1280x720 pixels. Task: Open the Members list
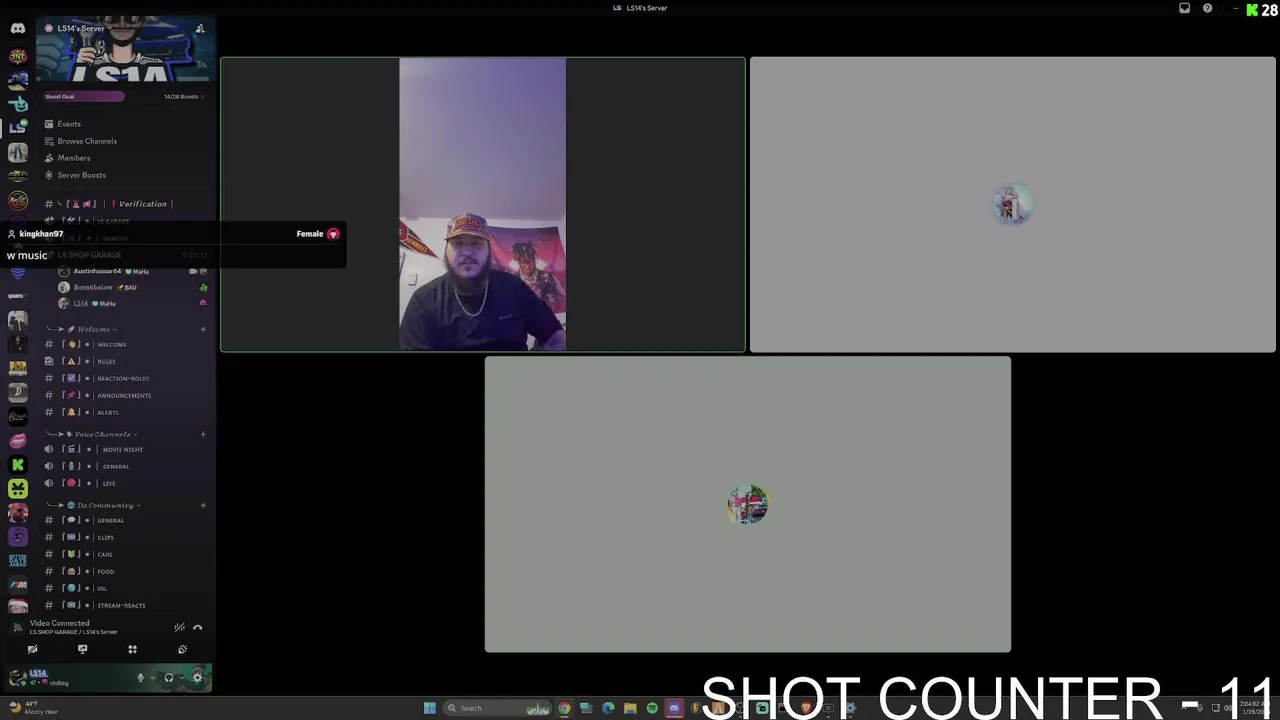click(123, 158)
